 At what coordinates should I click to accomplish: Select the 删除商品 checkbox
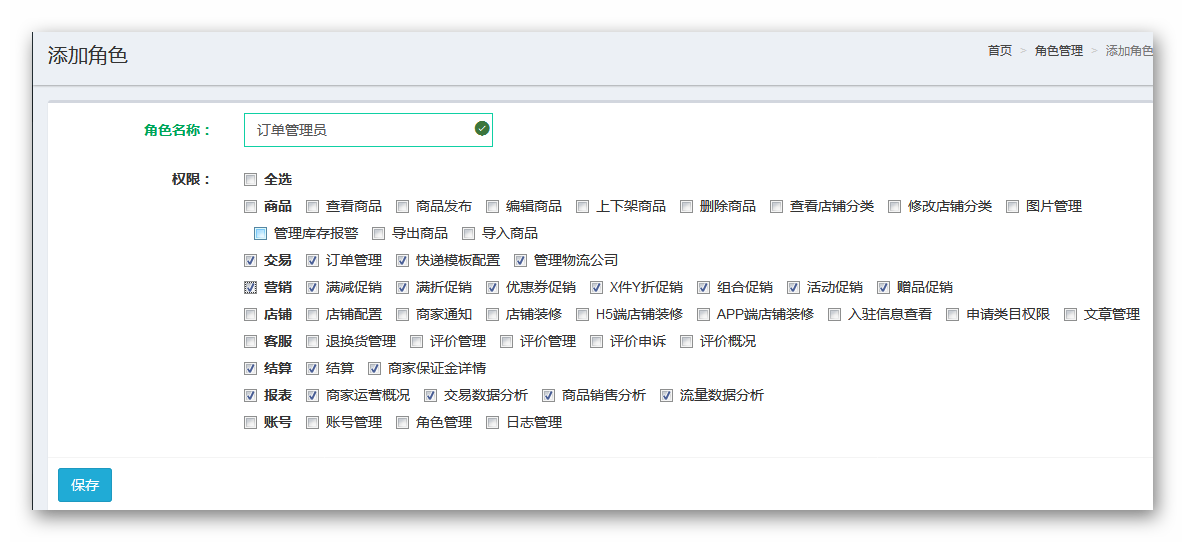click(686, 206)
